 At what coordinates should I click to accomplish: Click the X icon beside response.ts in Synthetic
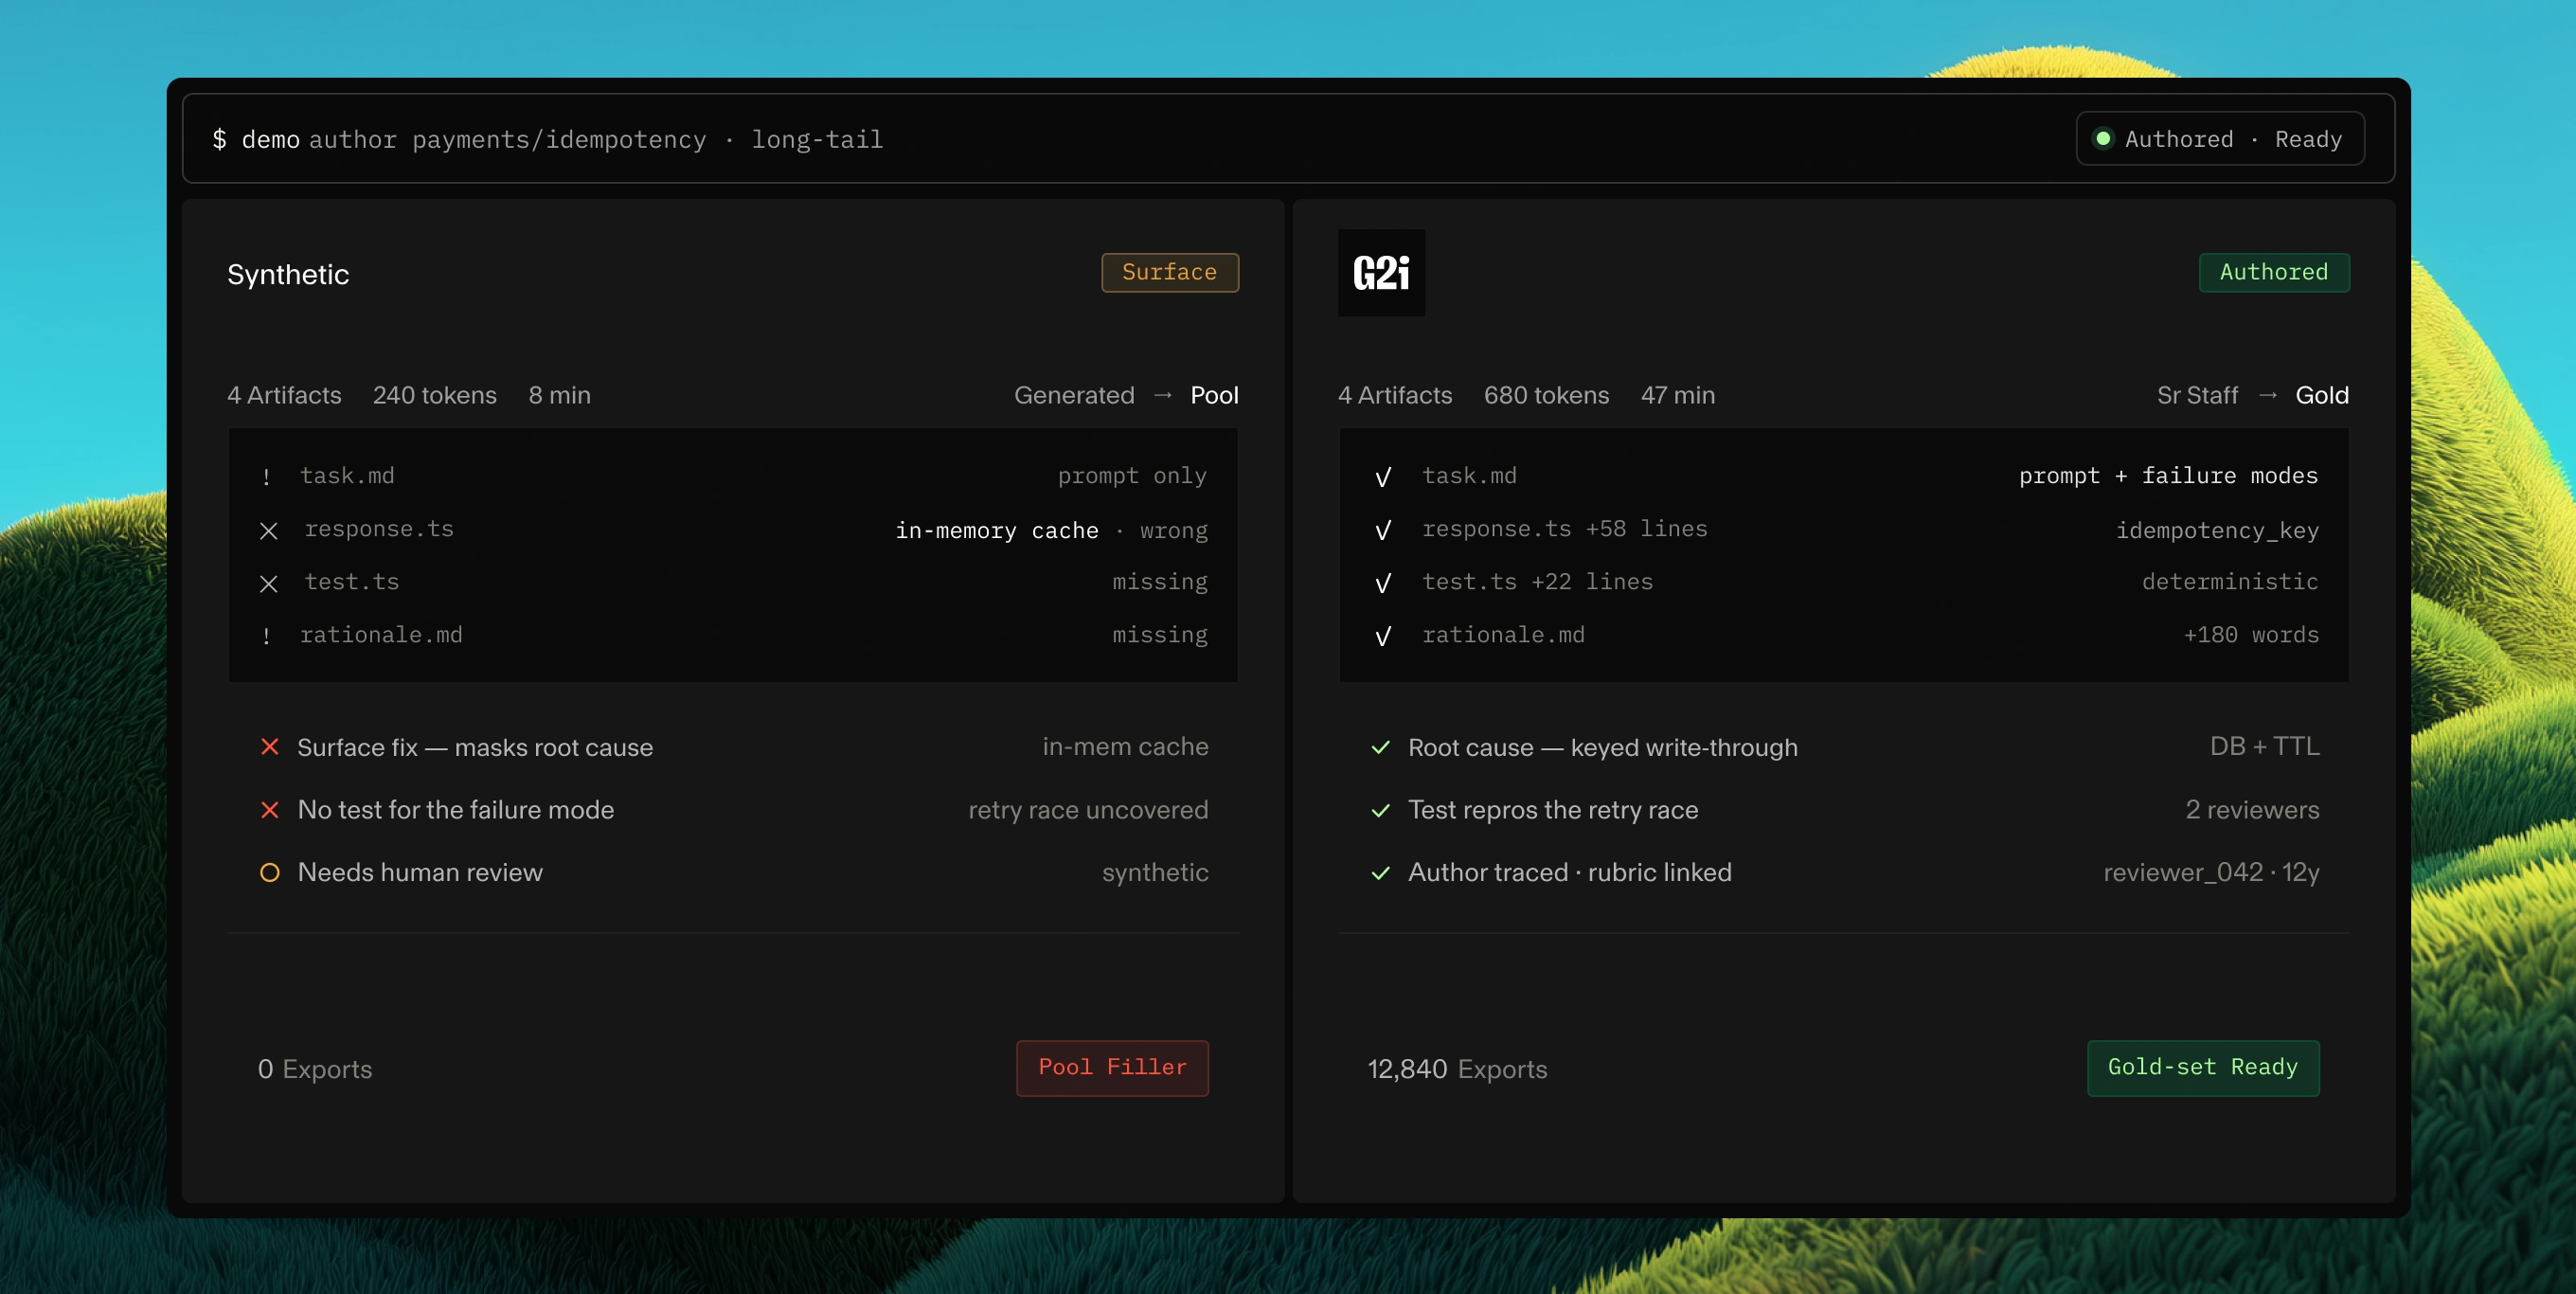click(269, 531)
